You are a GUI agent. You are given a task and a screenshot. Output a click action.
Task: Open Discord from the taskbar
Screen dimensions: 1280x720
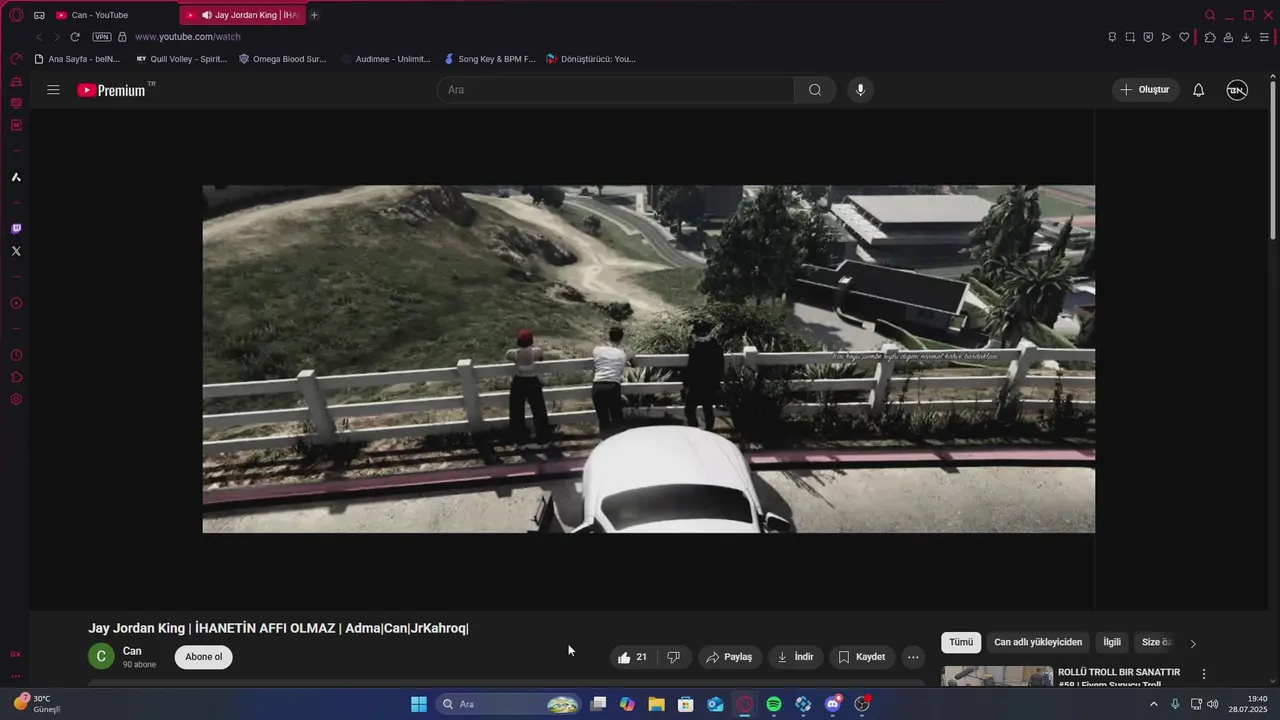tap(833, 704)
